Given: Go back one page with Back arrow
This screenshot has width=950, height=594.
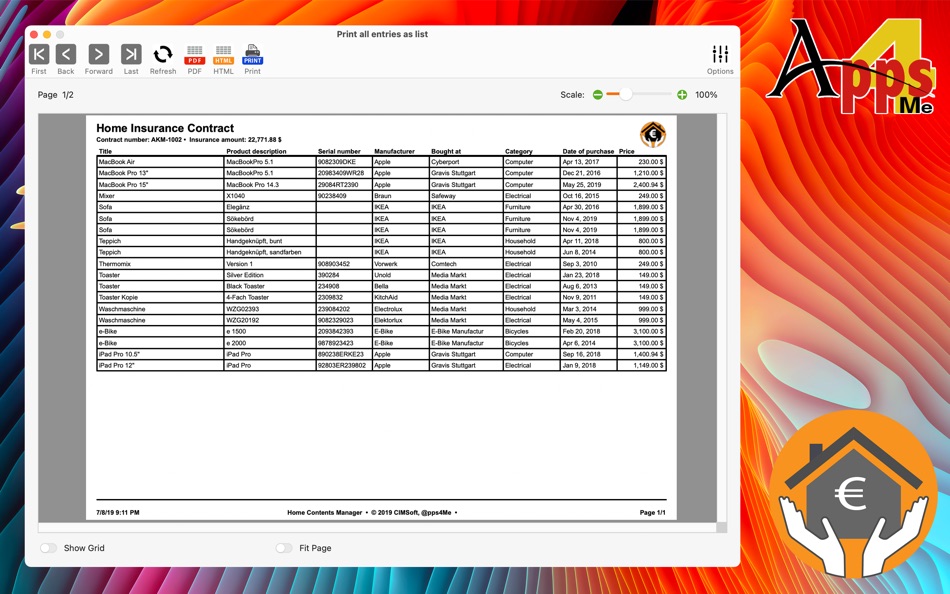Looking at the screenshot, I should pos(66,55).
